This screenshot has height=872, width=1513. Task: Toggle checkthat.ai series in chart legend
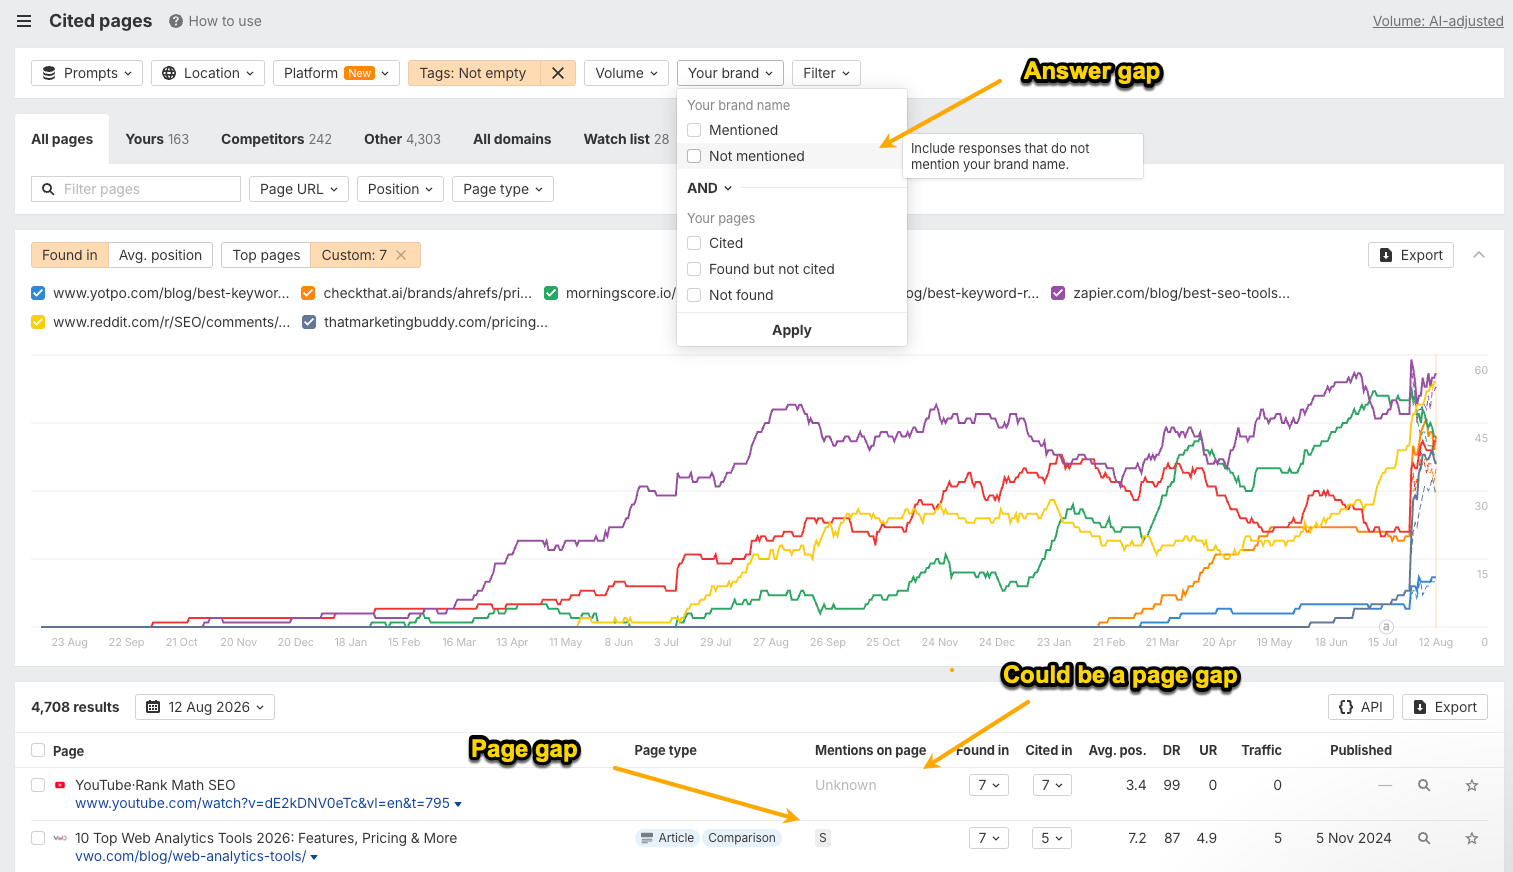[308, 293]
